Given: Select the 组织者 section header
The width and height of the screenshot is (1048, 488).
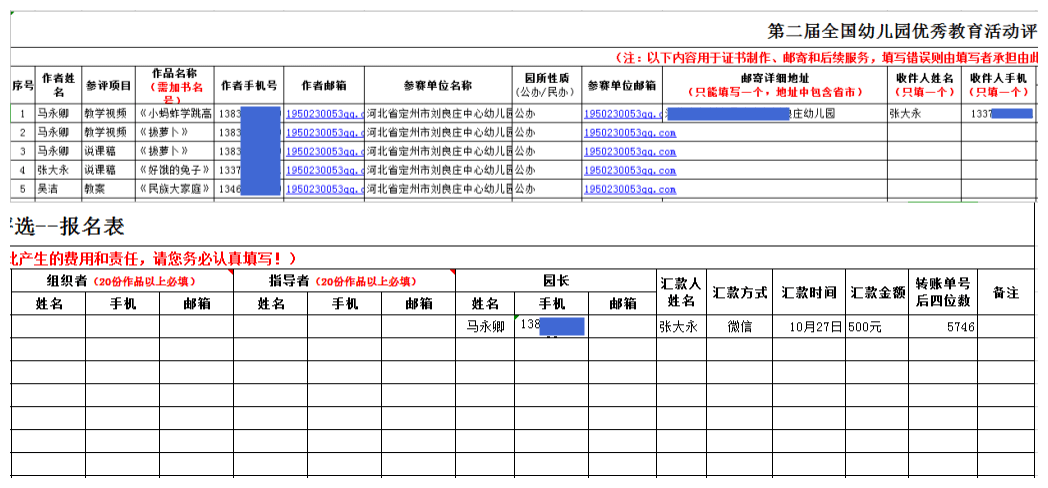Looking at the screenshot, I should pos(122,281).
